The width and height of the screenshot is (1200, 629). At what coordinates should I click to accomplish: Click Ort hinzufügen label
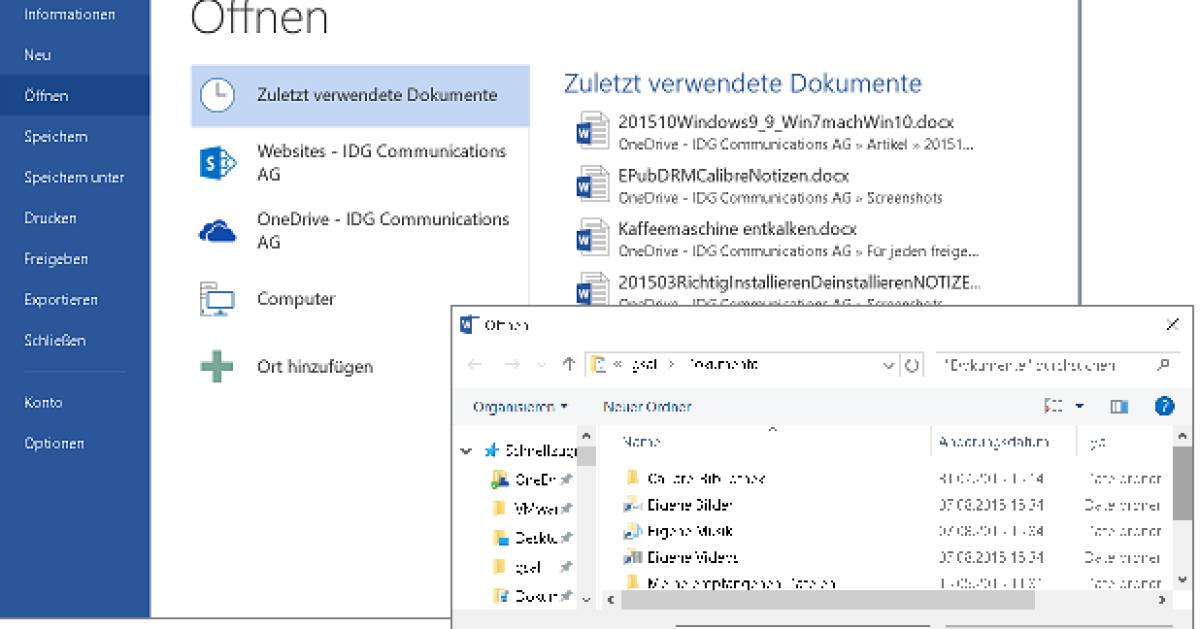pos(315,367)
